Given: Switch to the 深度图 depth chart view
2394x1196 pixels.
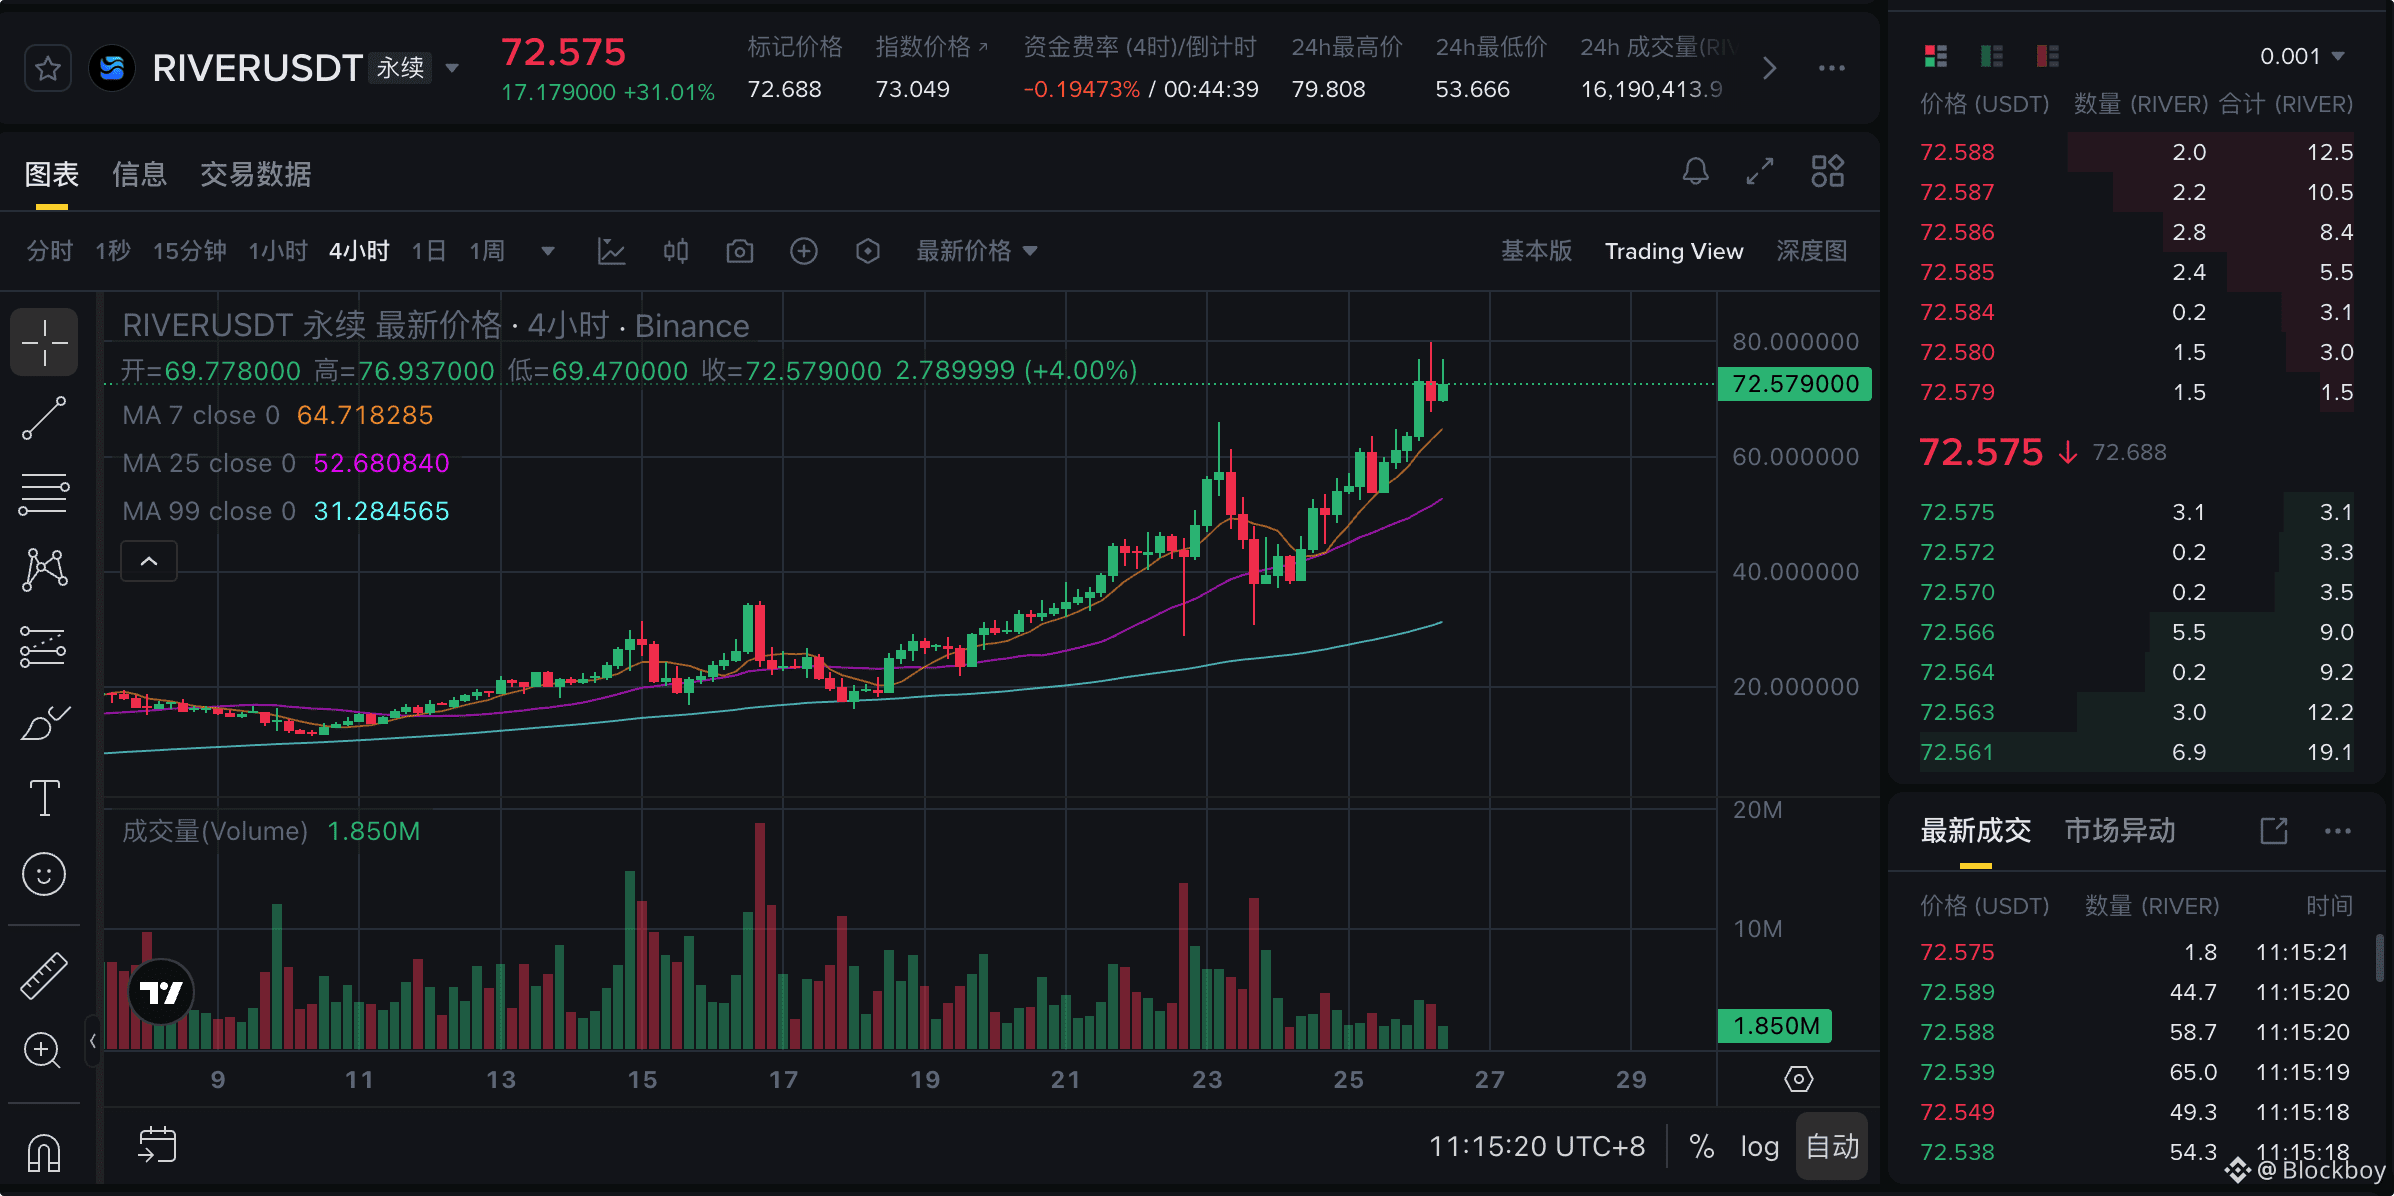Looking at the screenshot, I should [x=1811, y=251].
